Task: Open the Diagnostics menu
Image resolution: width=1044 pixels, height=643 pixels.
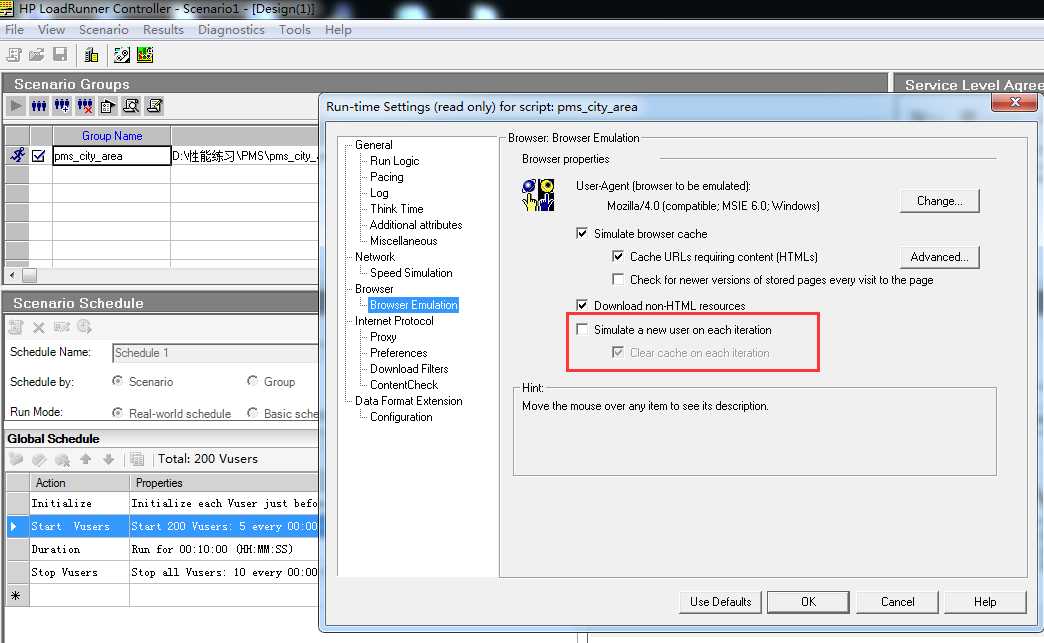Action: click(x=231, y=30)
